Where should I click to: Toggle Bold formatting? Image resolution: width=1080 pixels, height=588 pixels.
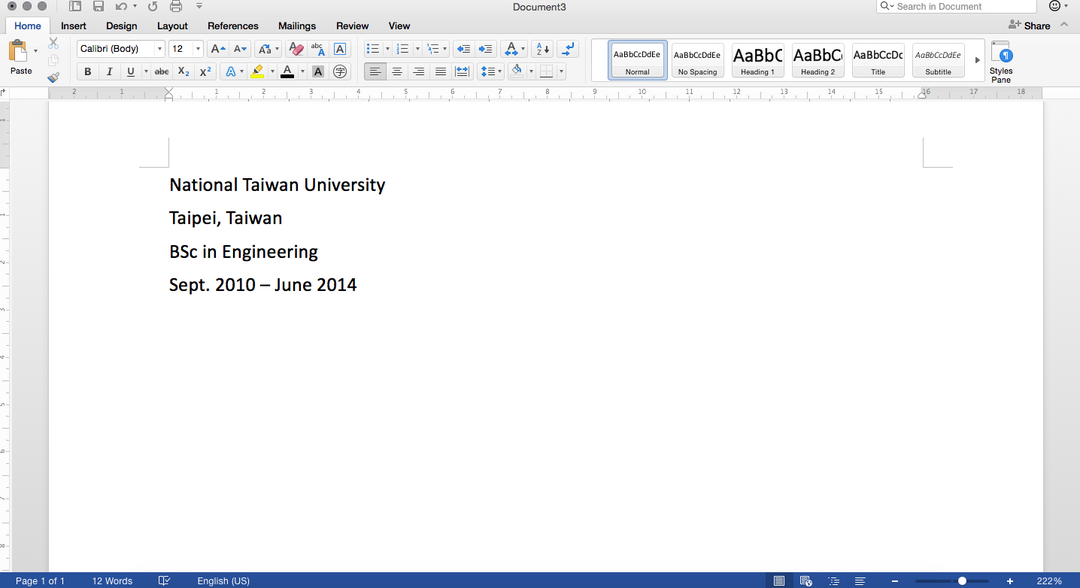pyautogui.click(x=88, y=72)
